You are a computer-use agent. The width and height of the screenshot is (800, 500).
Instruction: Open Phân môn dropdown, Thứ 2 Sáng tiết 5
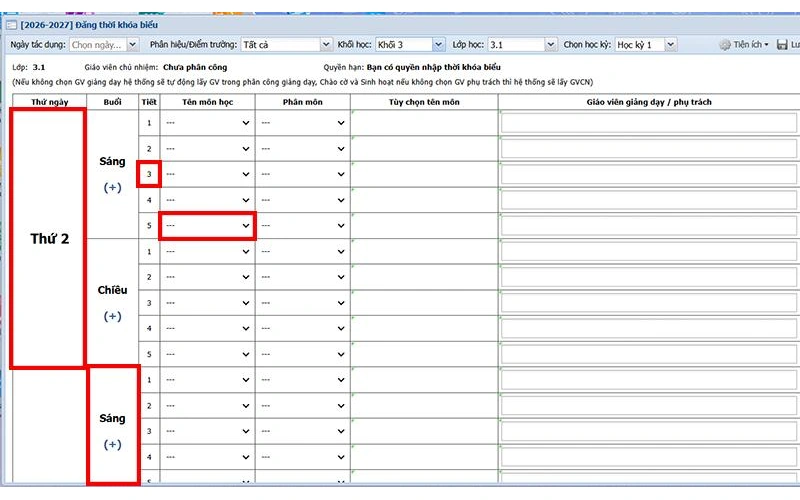click(x=303, y=226)
